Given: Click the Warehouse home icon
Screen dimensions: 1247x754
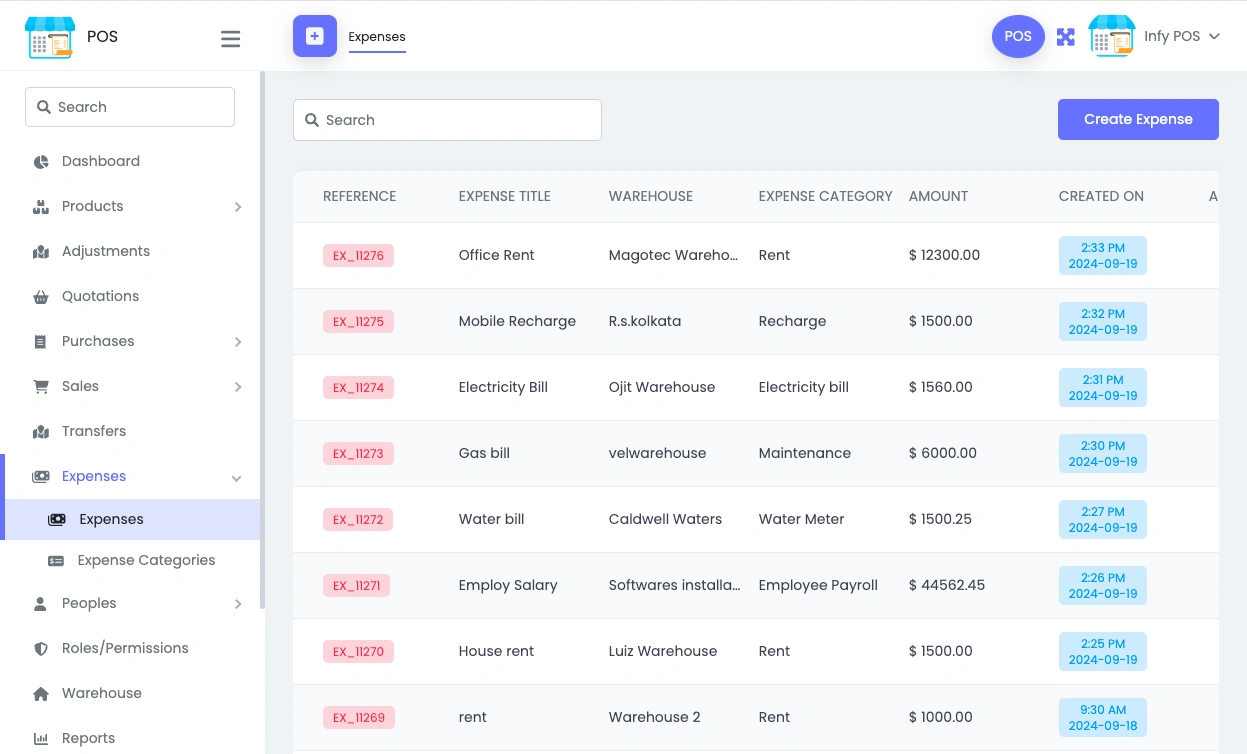Looking at the screenshot, I should [41, 694].
